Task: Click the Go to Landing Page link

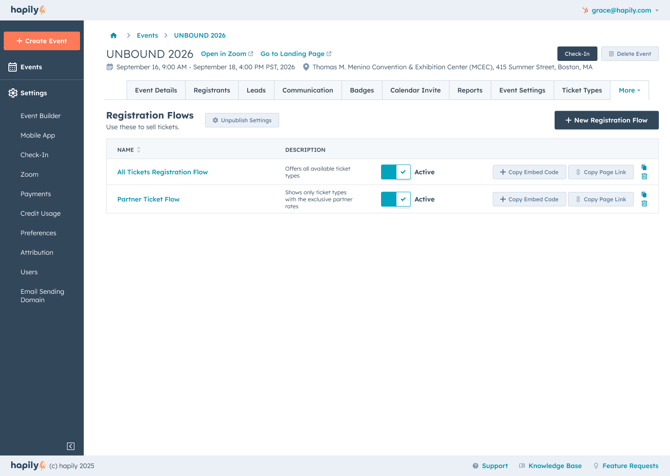Action: click(x=296, y=54)
